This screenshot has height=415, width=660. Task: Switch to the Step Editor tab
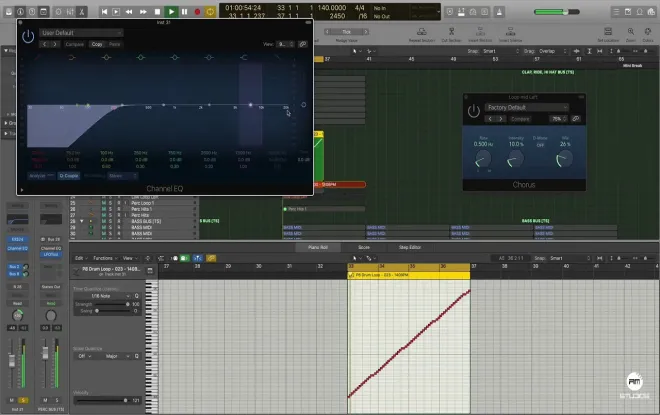pyautogui.click(x=410, y=247)
